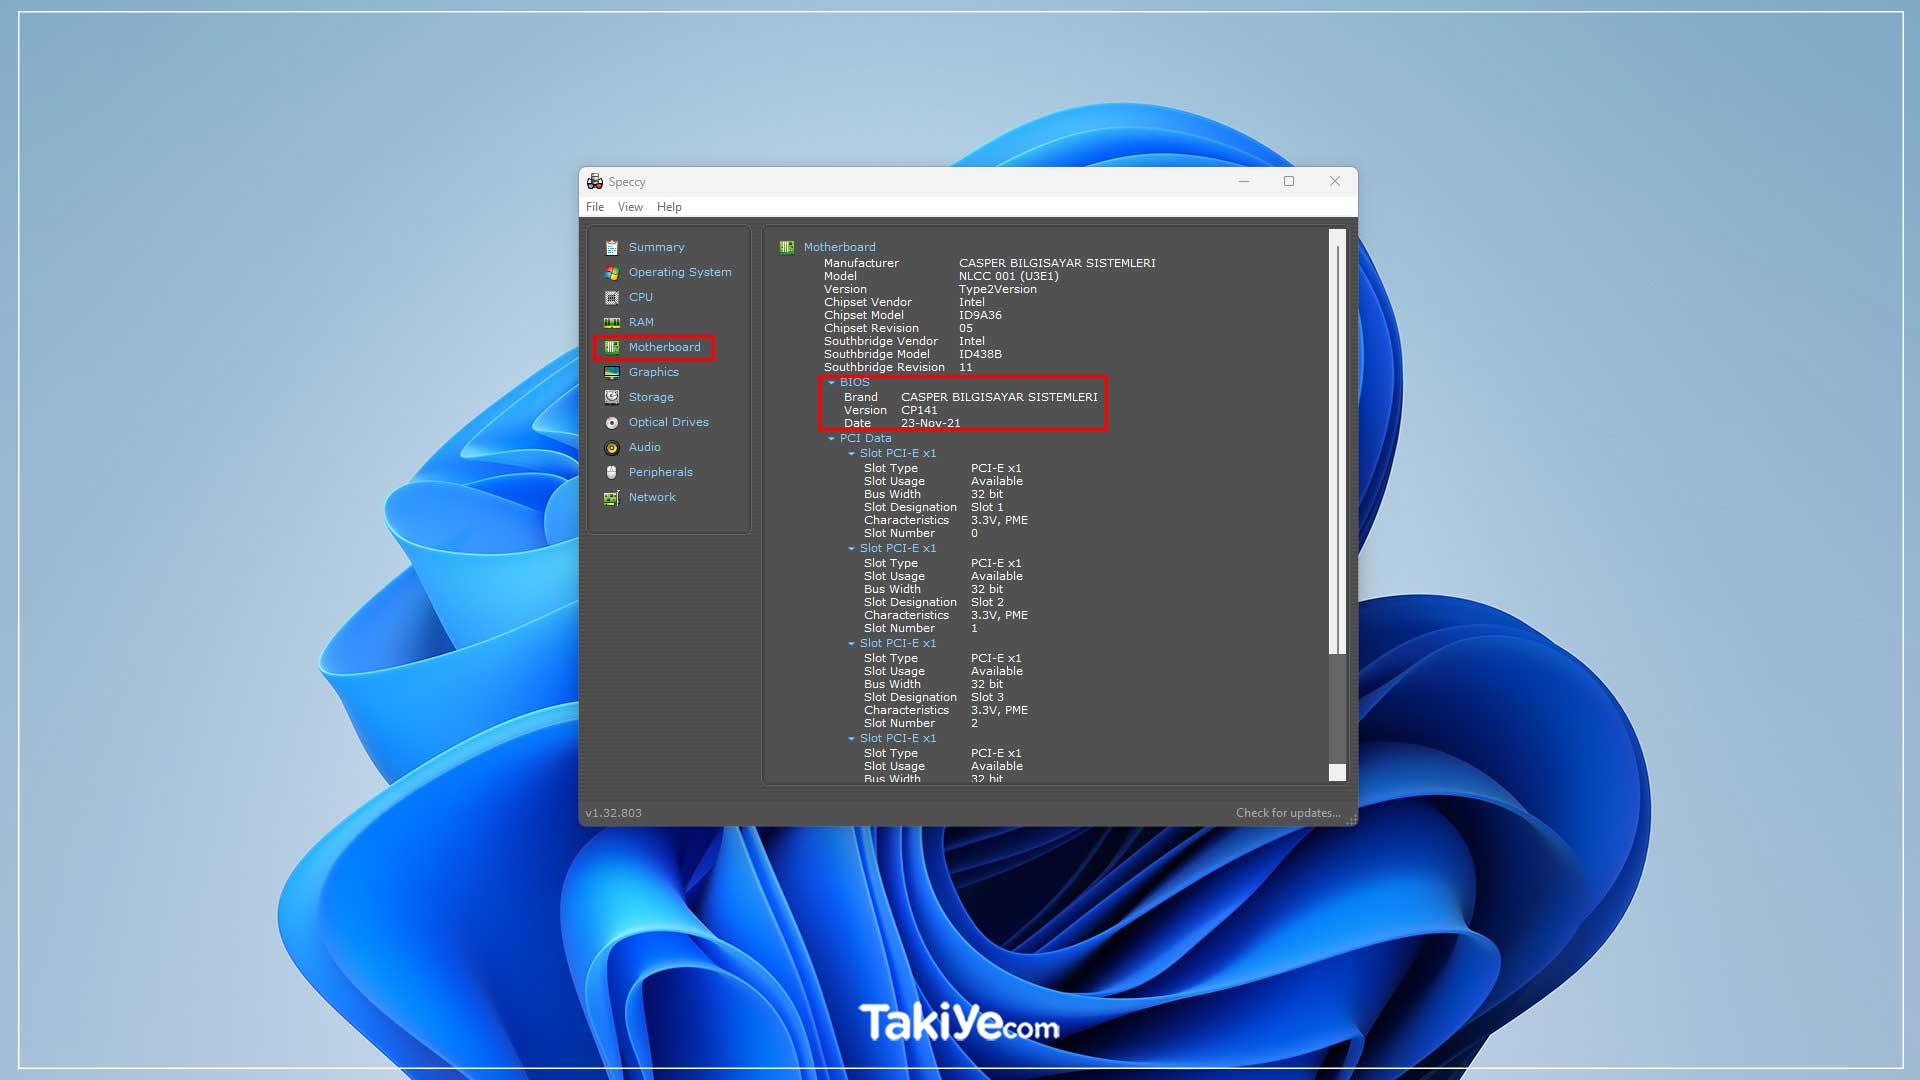Collapse the last visible Slot PCI-E x1 node
The width and height of the screenshot is (1920, 1080).
851,739
